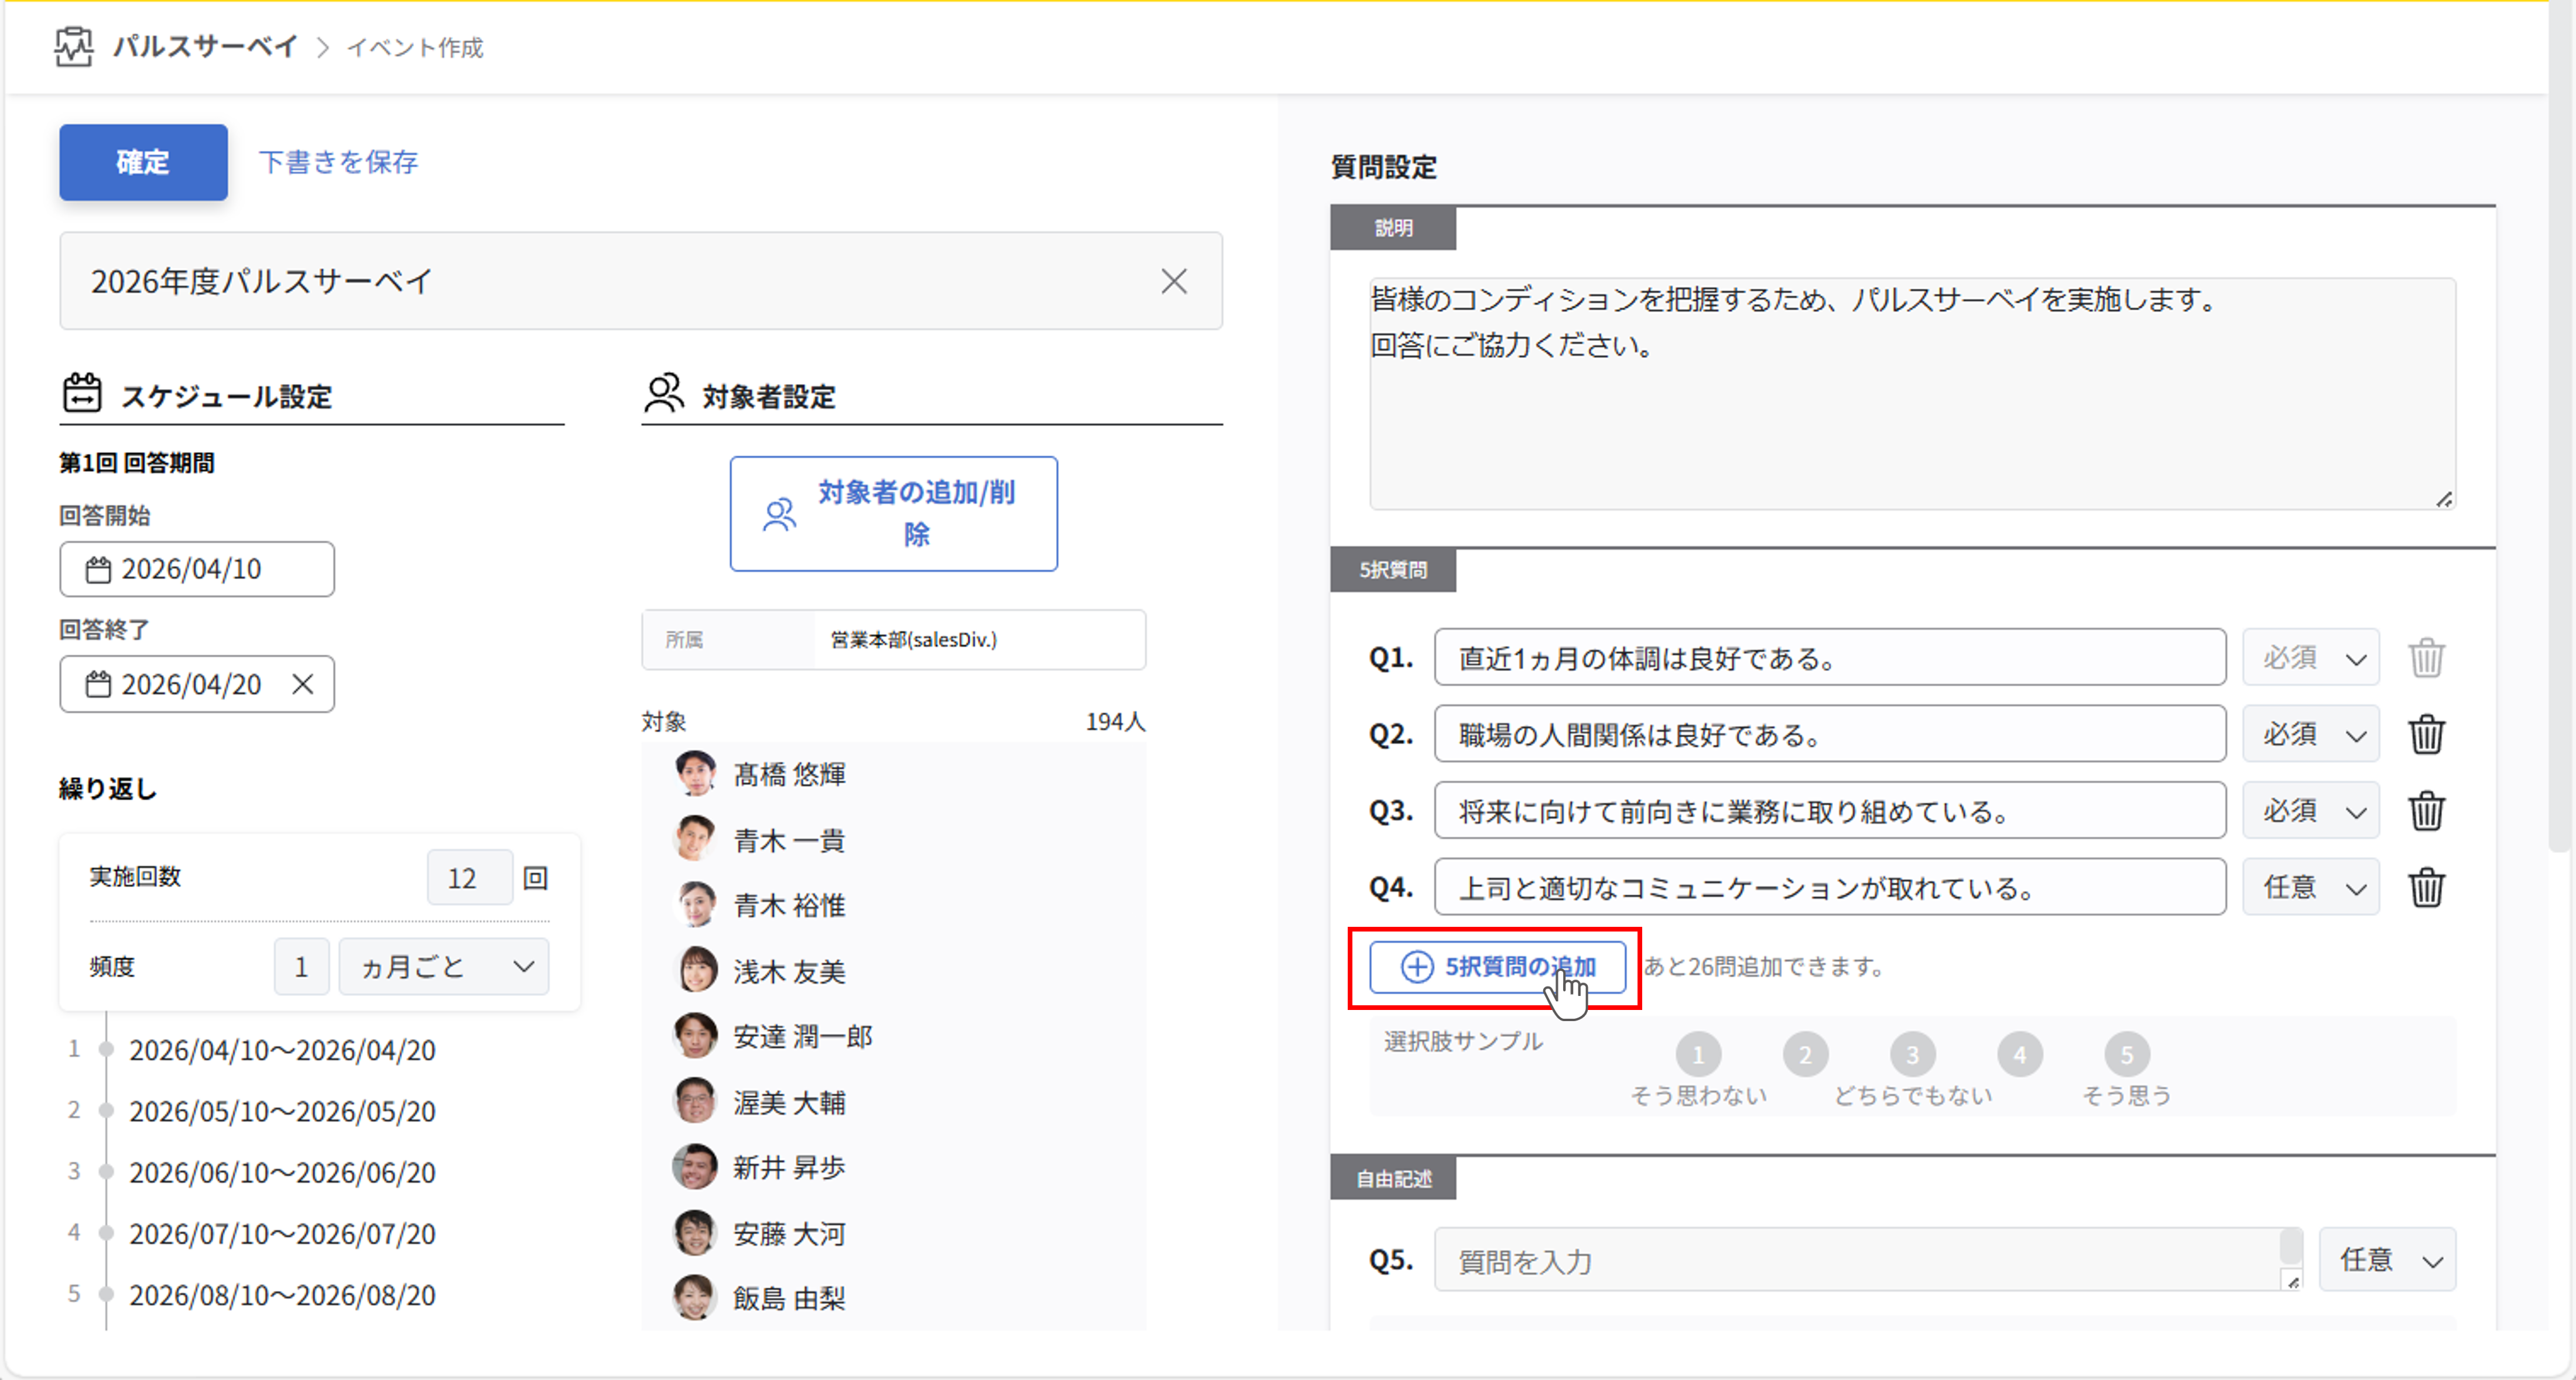Viewport: 2576px width, 1380px height.
Task: Click the 実施回数 input showing 12
Action: 469,877
